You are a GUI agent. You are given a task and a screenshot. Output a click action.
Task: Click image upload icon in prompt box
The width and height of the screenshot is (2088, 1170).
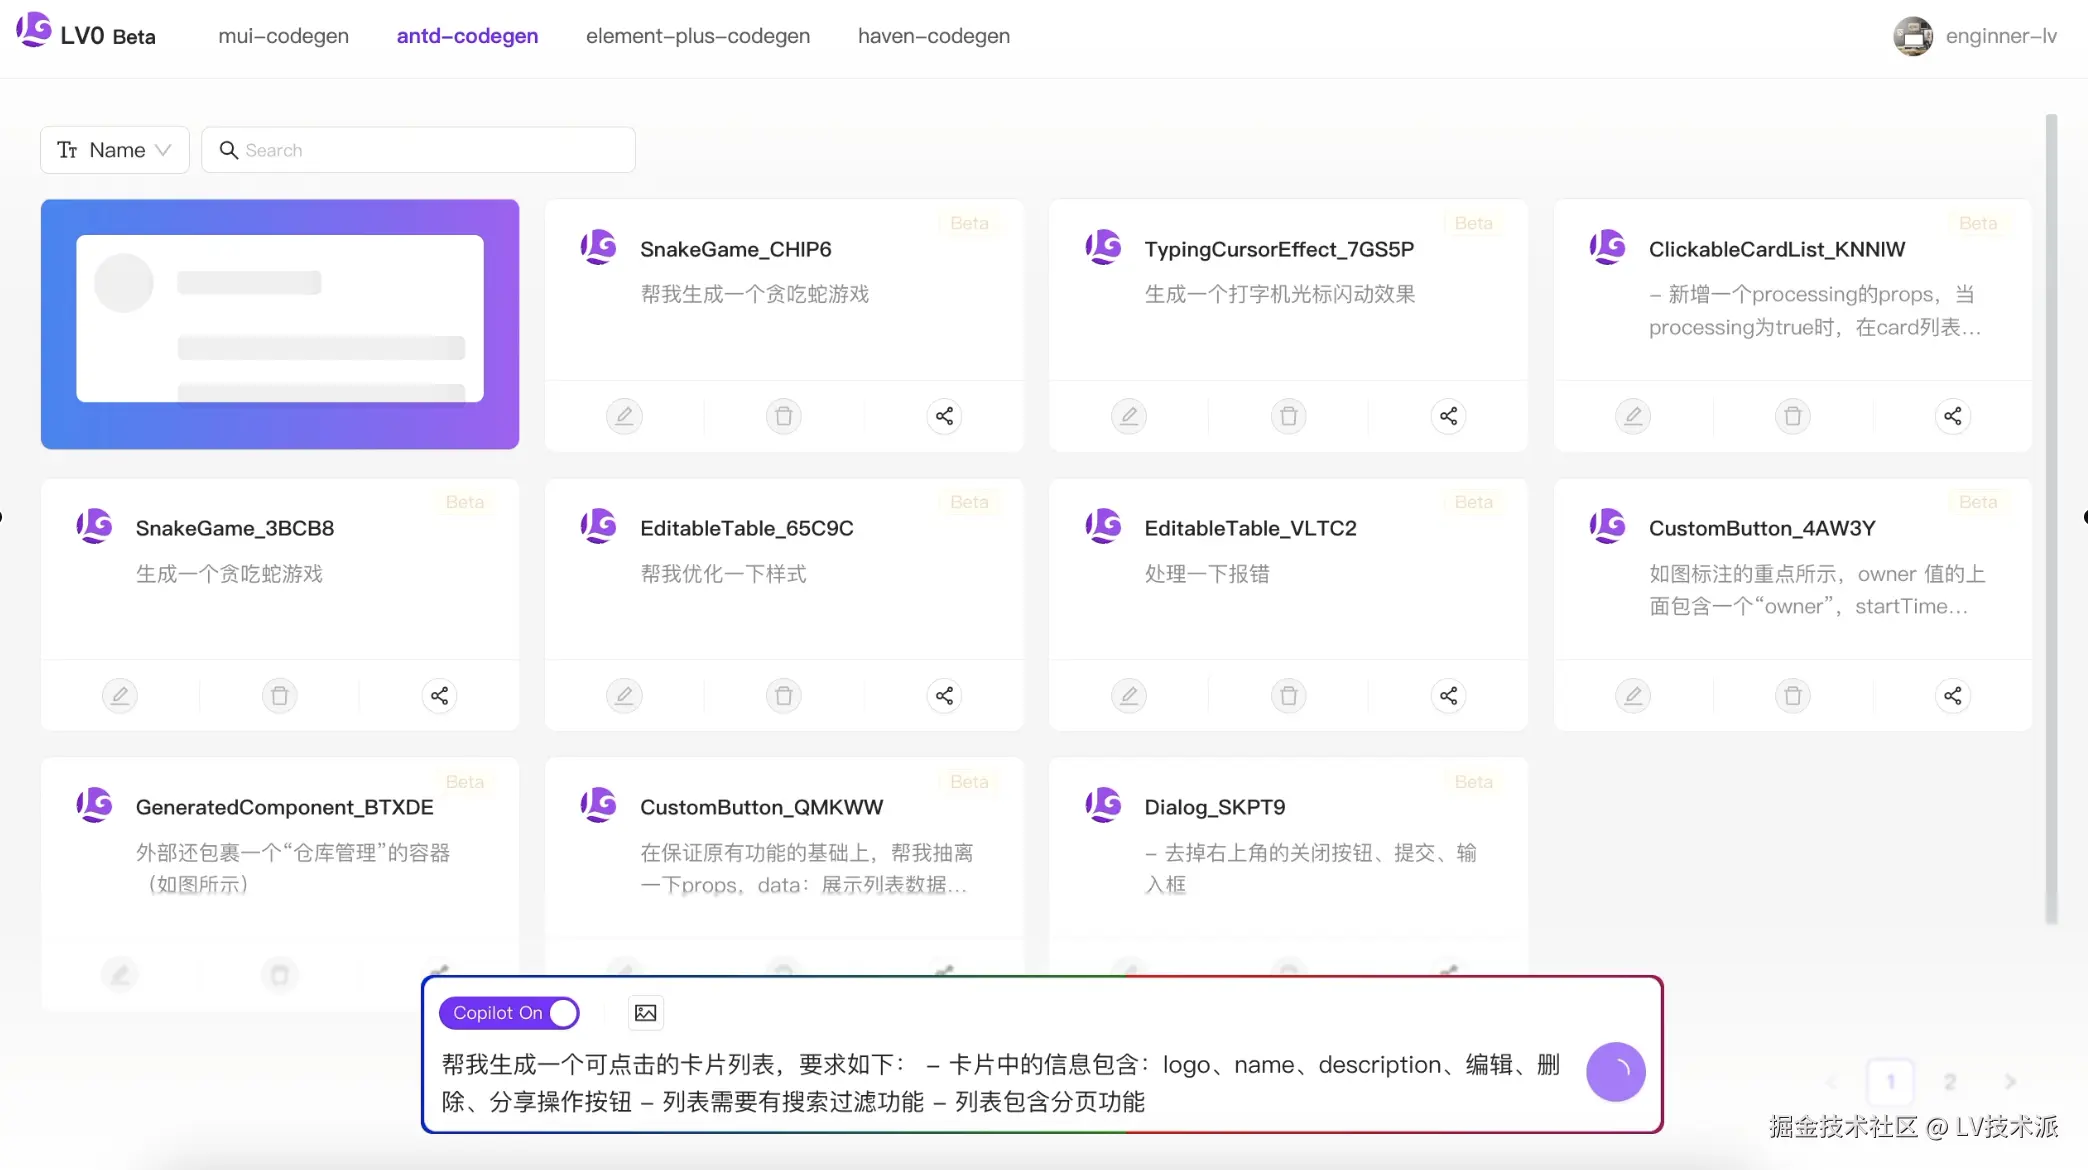pos(646,1013)
